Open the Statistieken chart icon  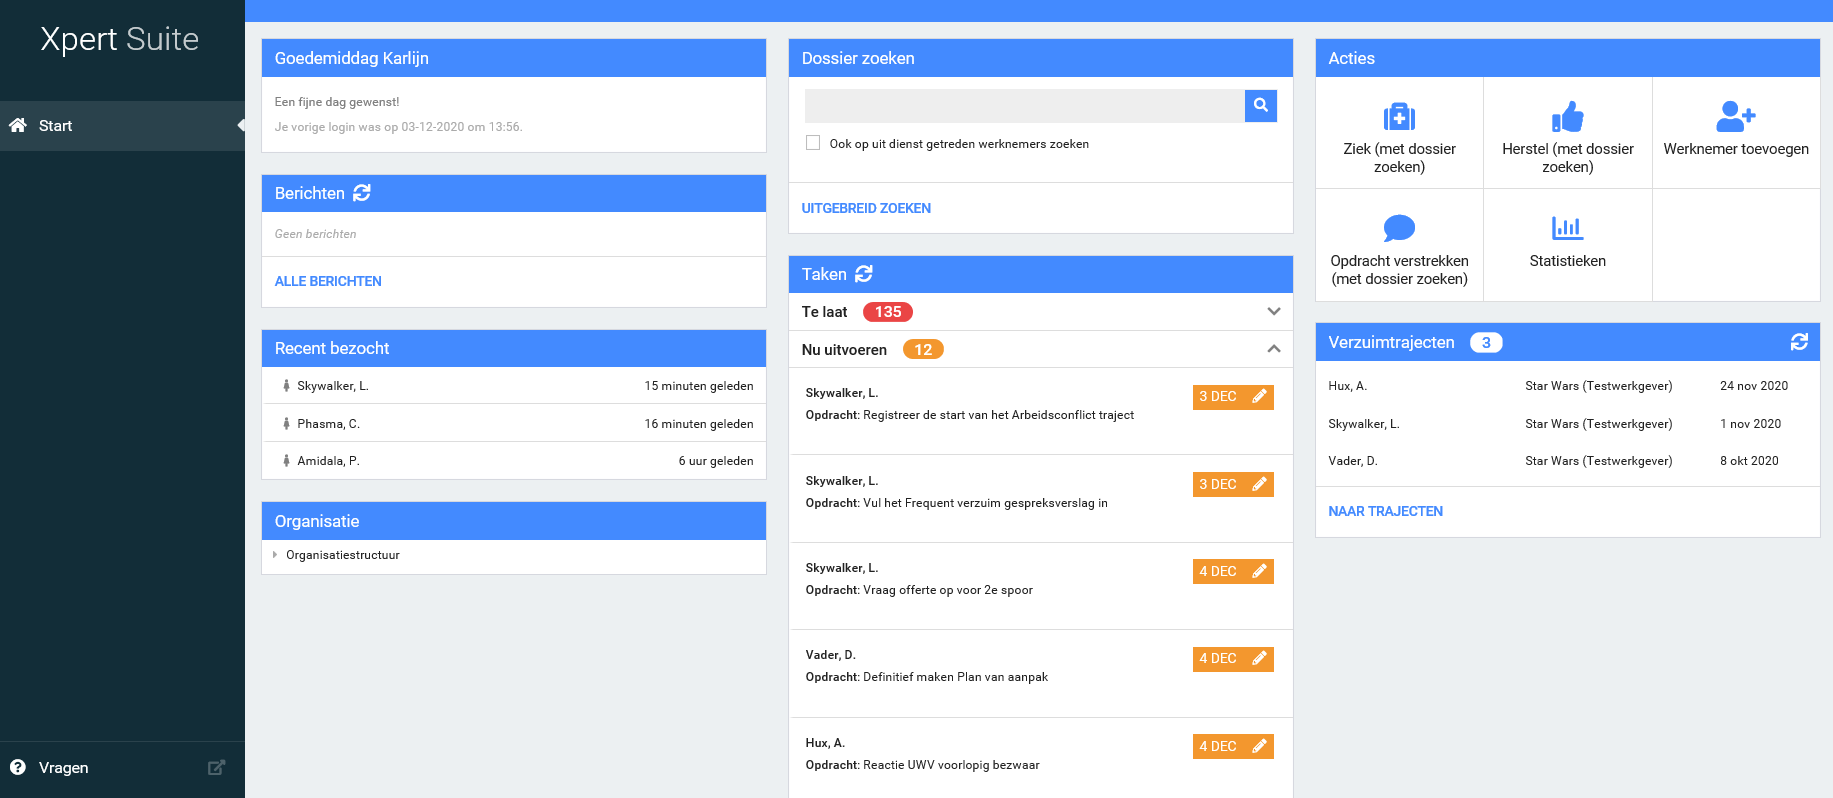pyautogui.click(x=1567, y=229)
